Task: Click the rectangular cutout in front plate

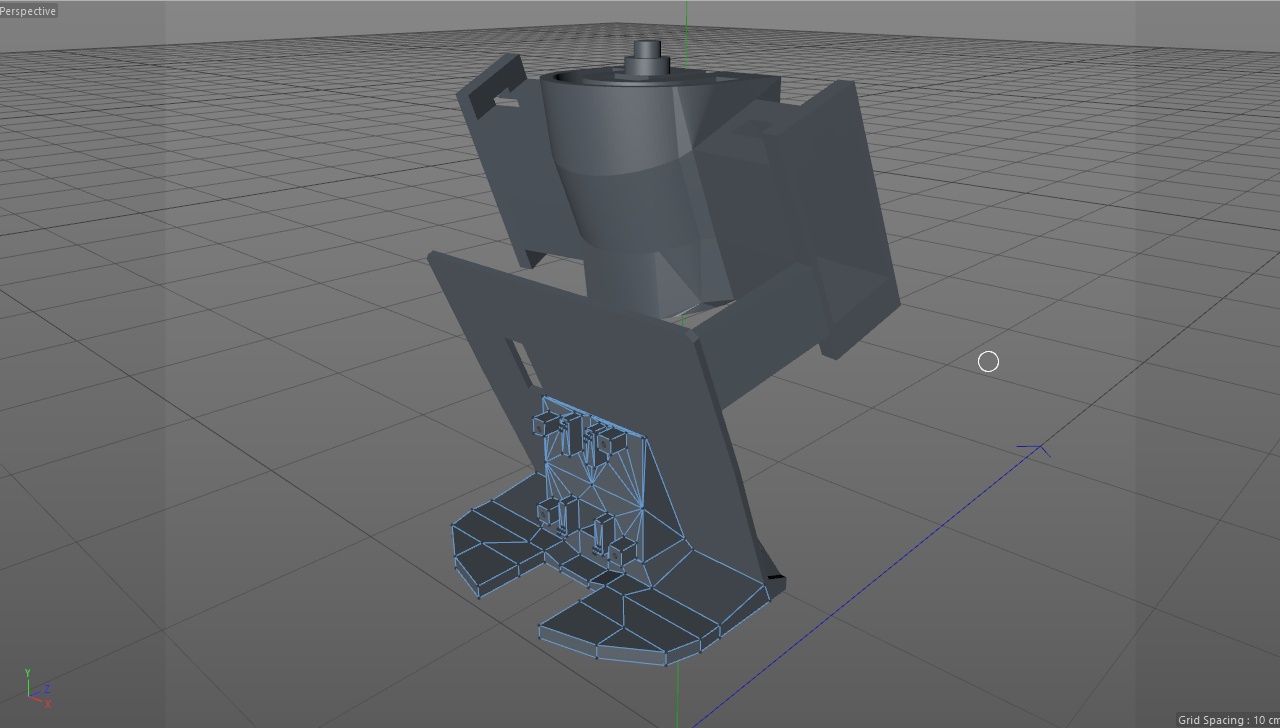Action: click(x=522, y=363)
